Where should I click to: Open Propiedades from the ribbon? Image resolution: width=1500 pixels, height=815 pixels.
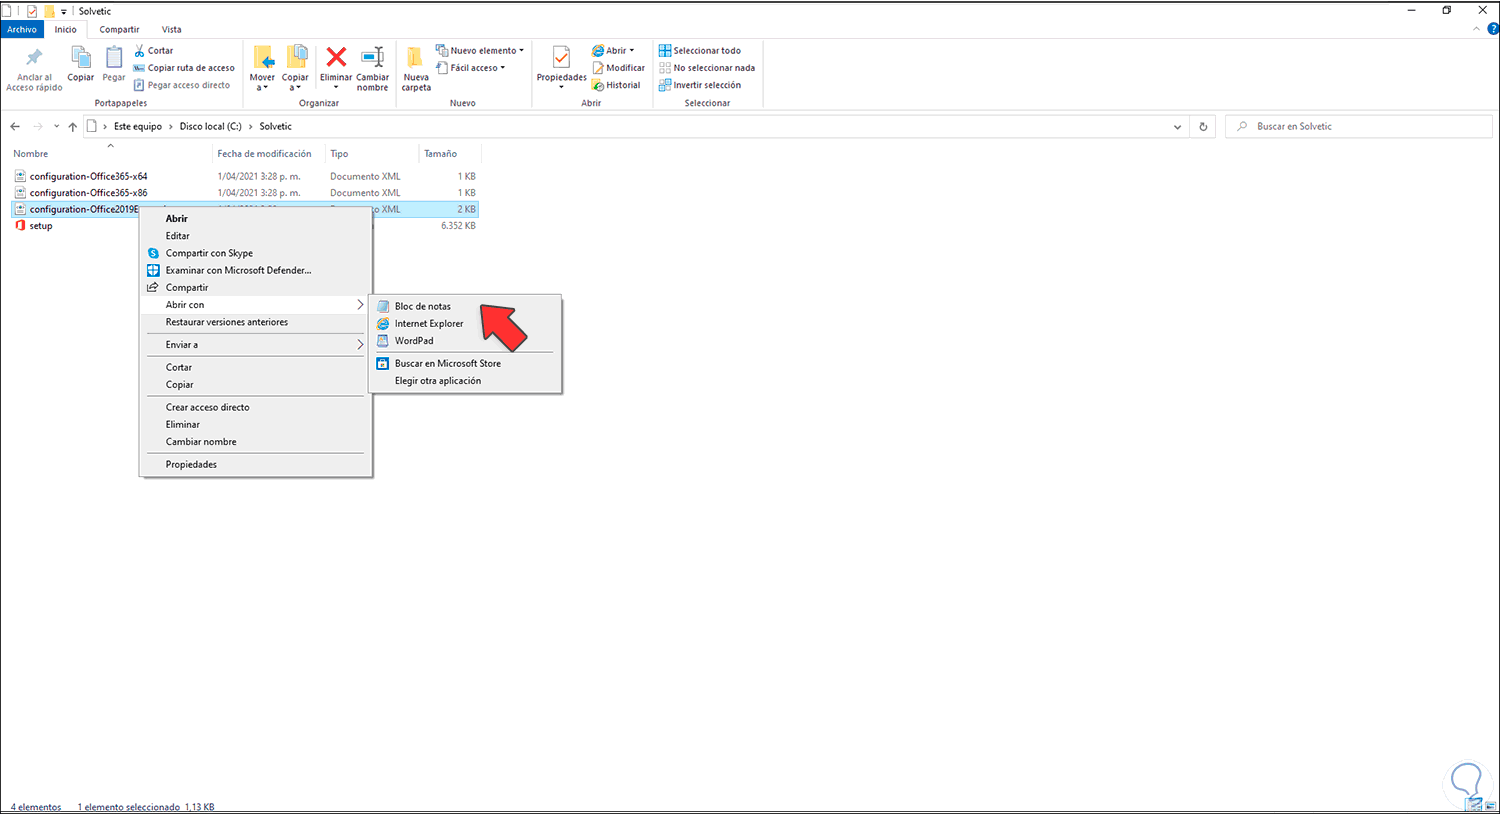click(561, 68)
